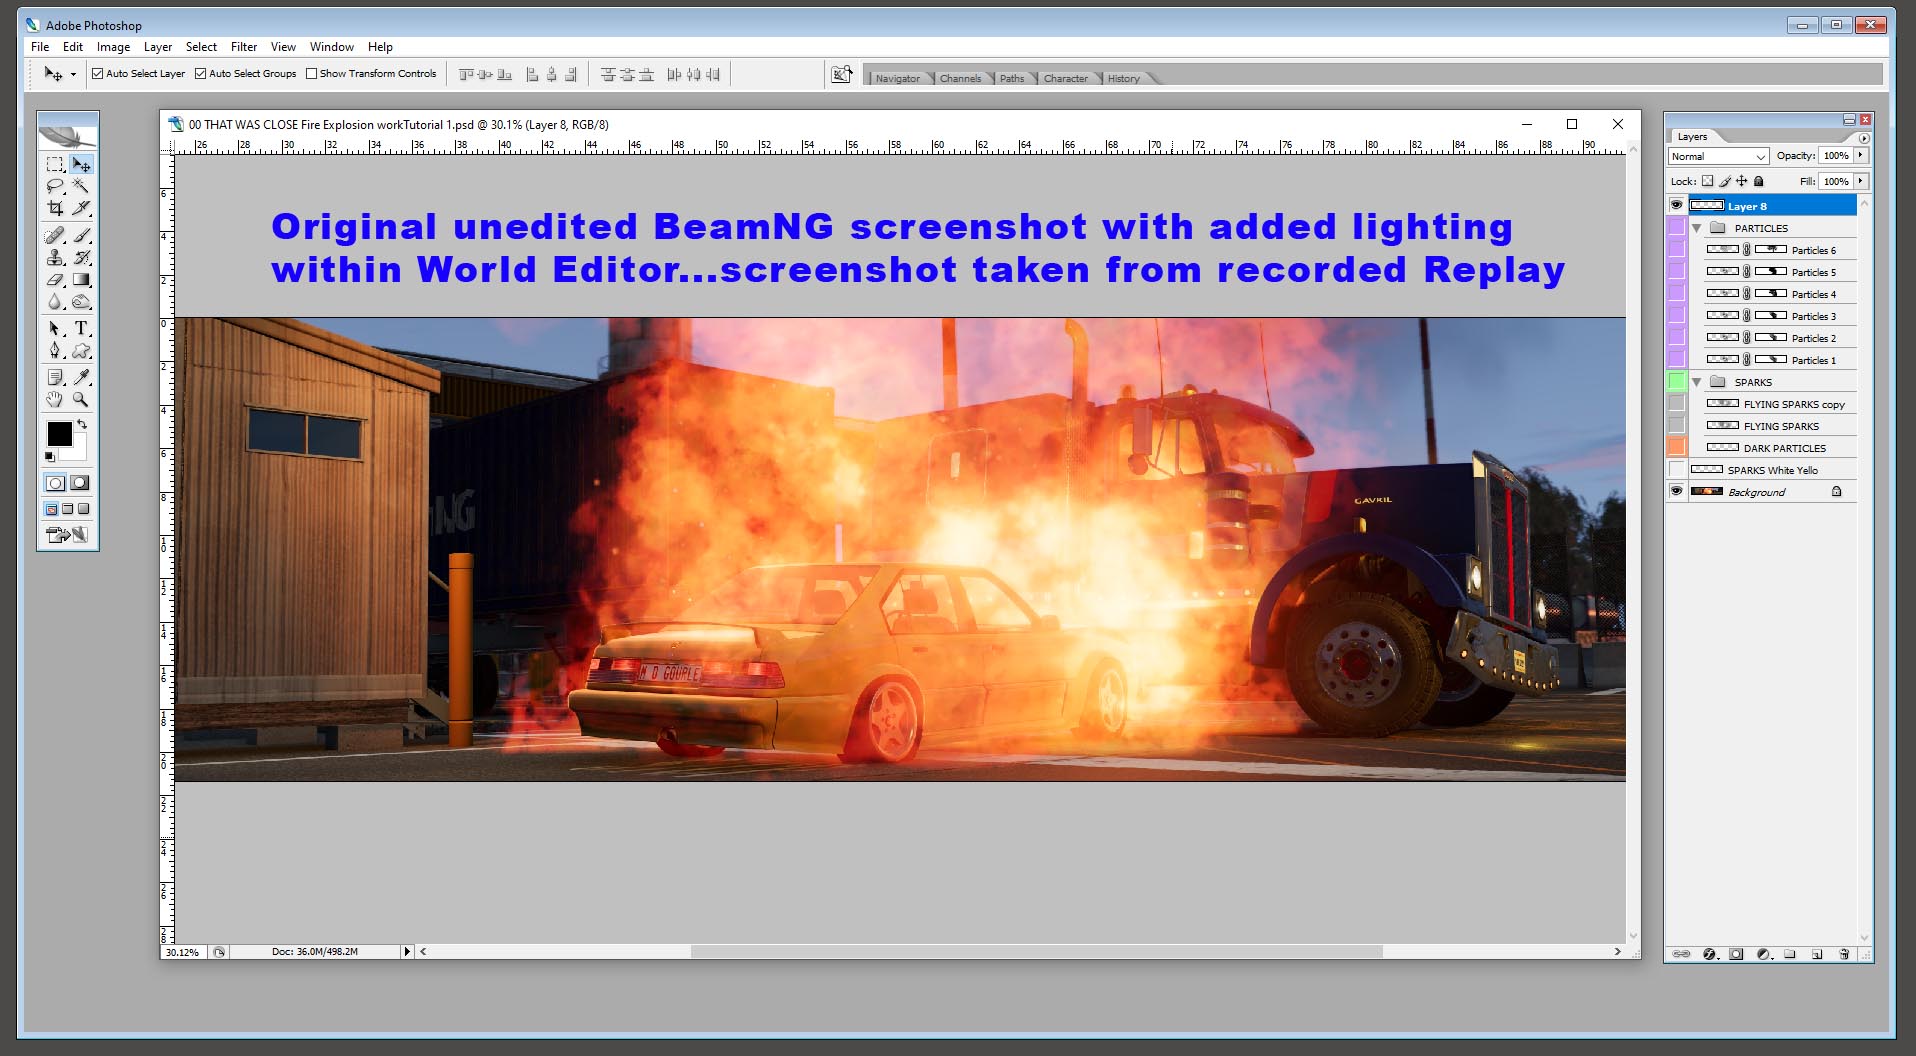This screenshot has width=1916, height=1056.
Task: Toggle Lock transparent pixels
Action: click(x=1708, y=181)
